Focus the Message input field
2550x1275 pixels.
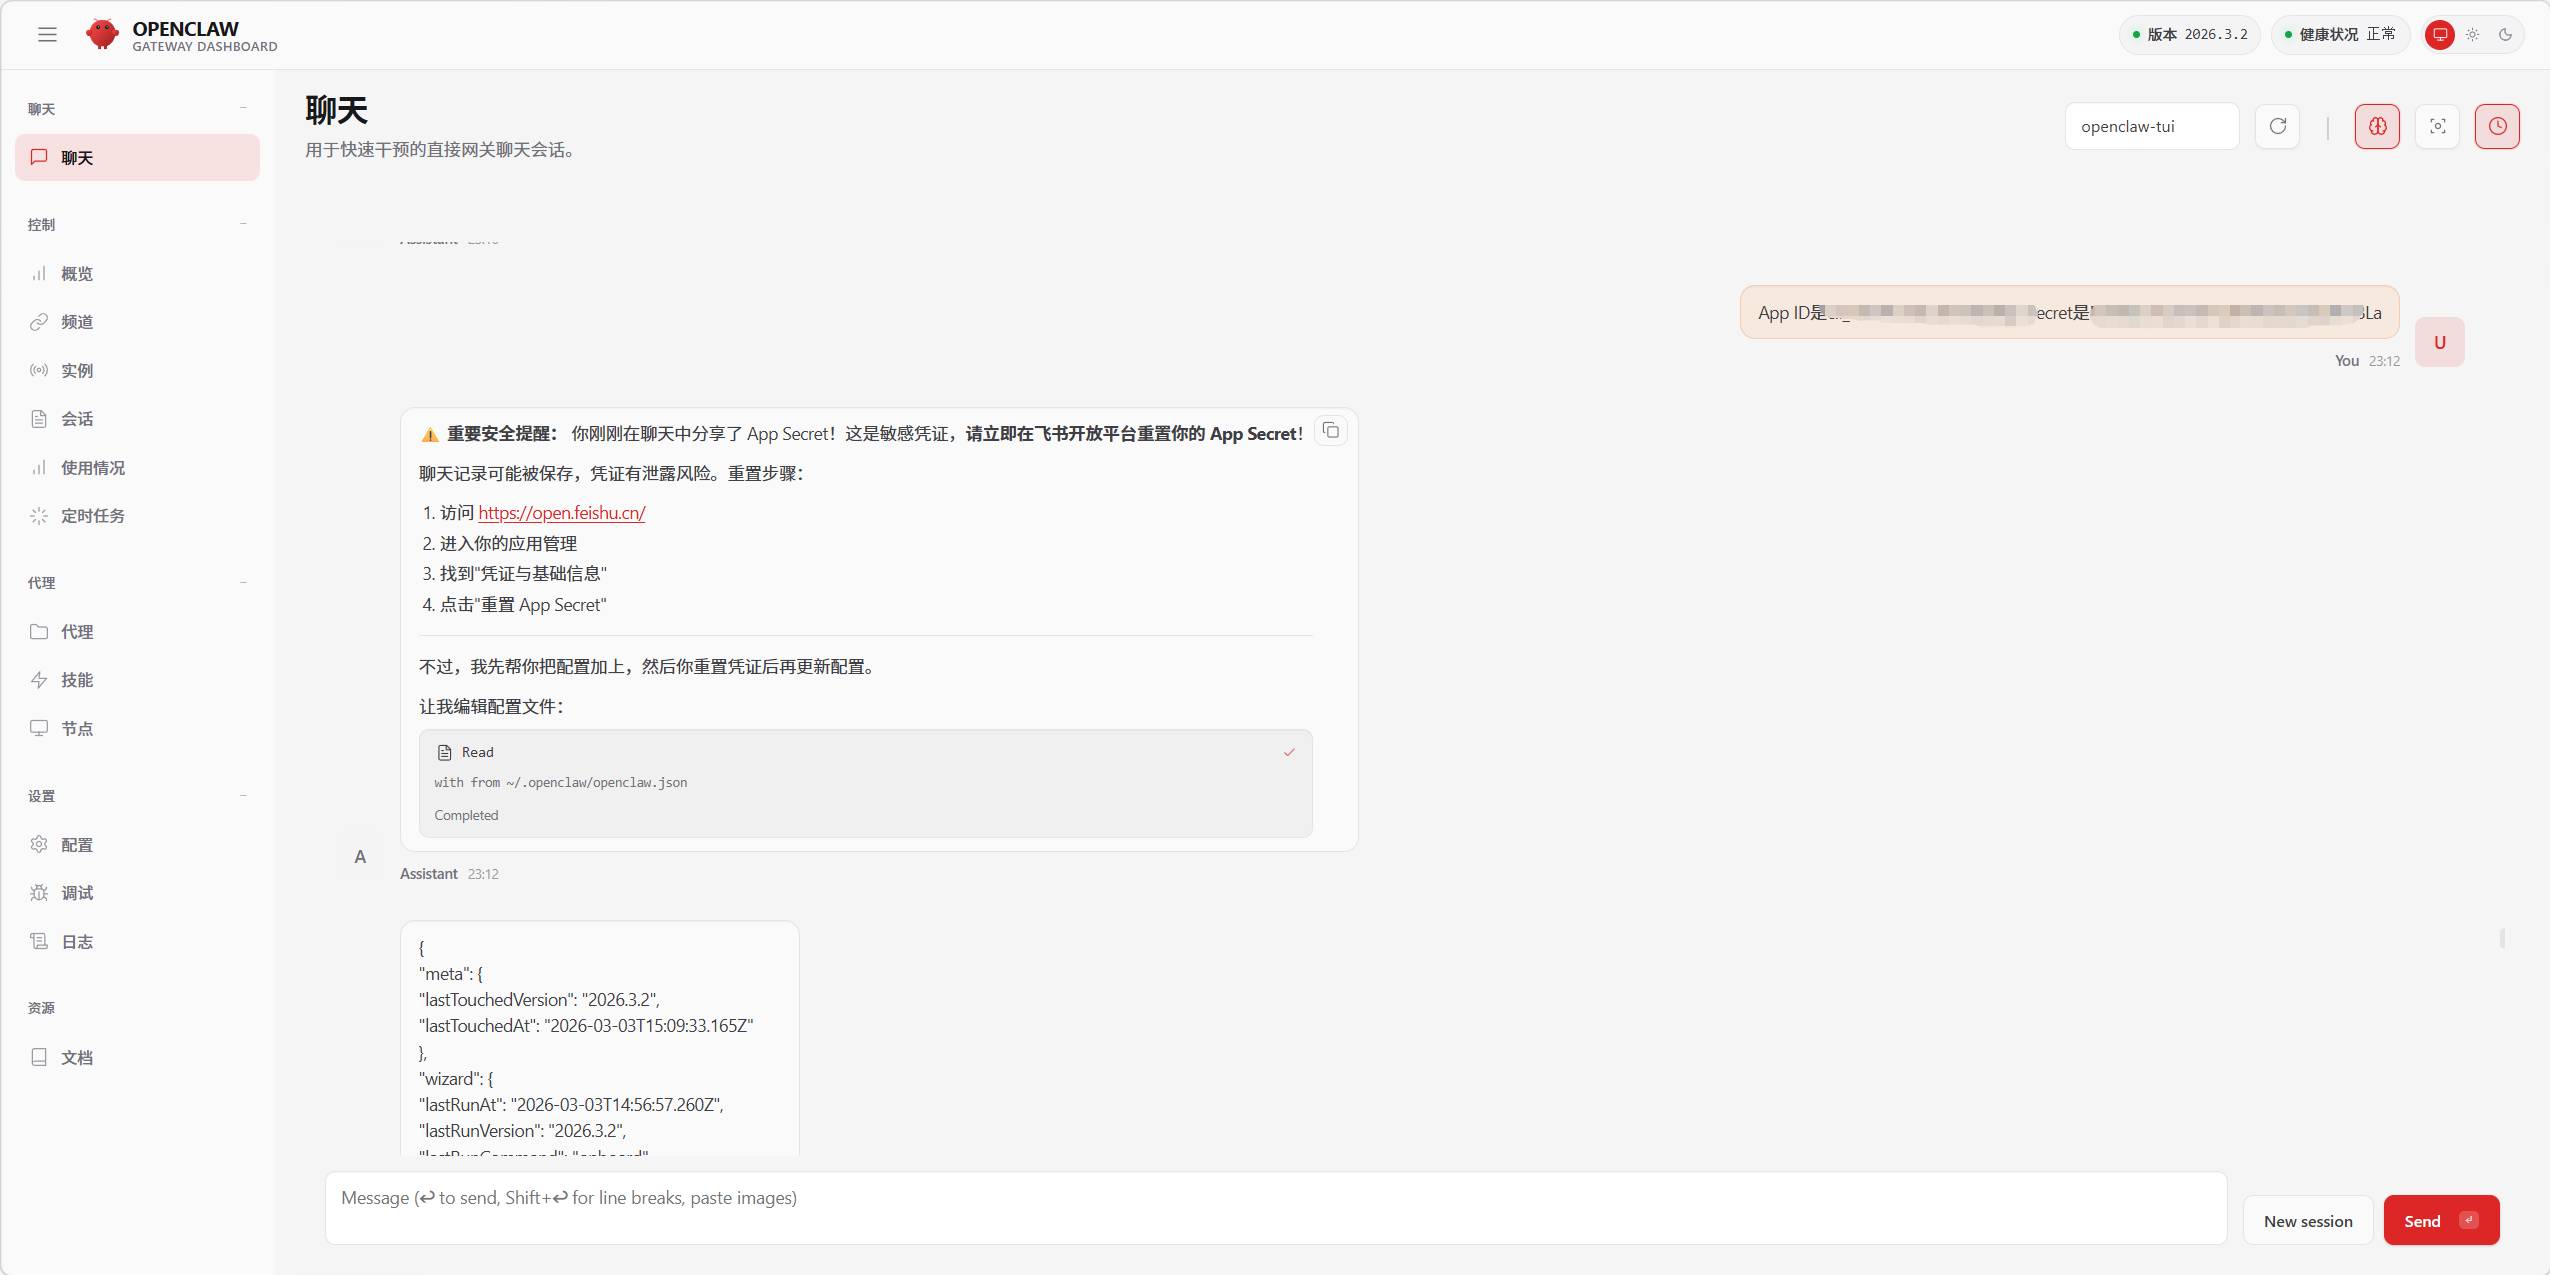click(1275, 1208)
